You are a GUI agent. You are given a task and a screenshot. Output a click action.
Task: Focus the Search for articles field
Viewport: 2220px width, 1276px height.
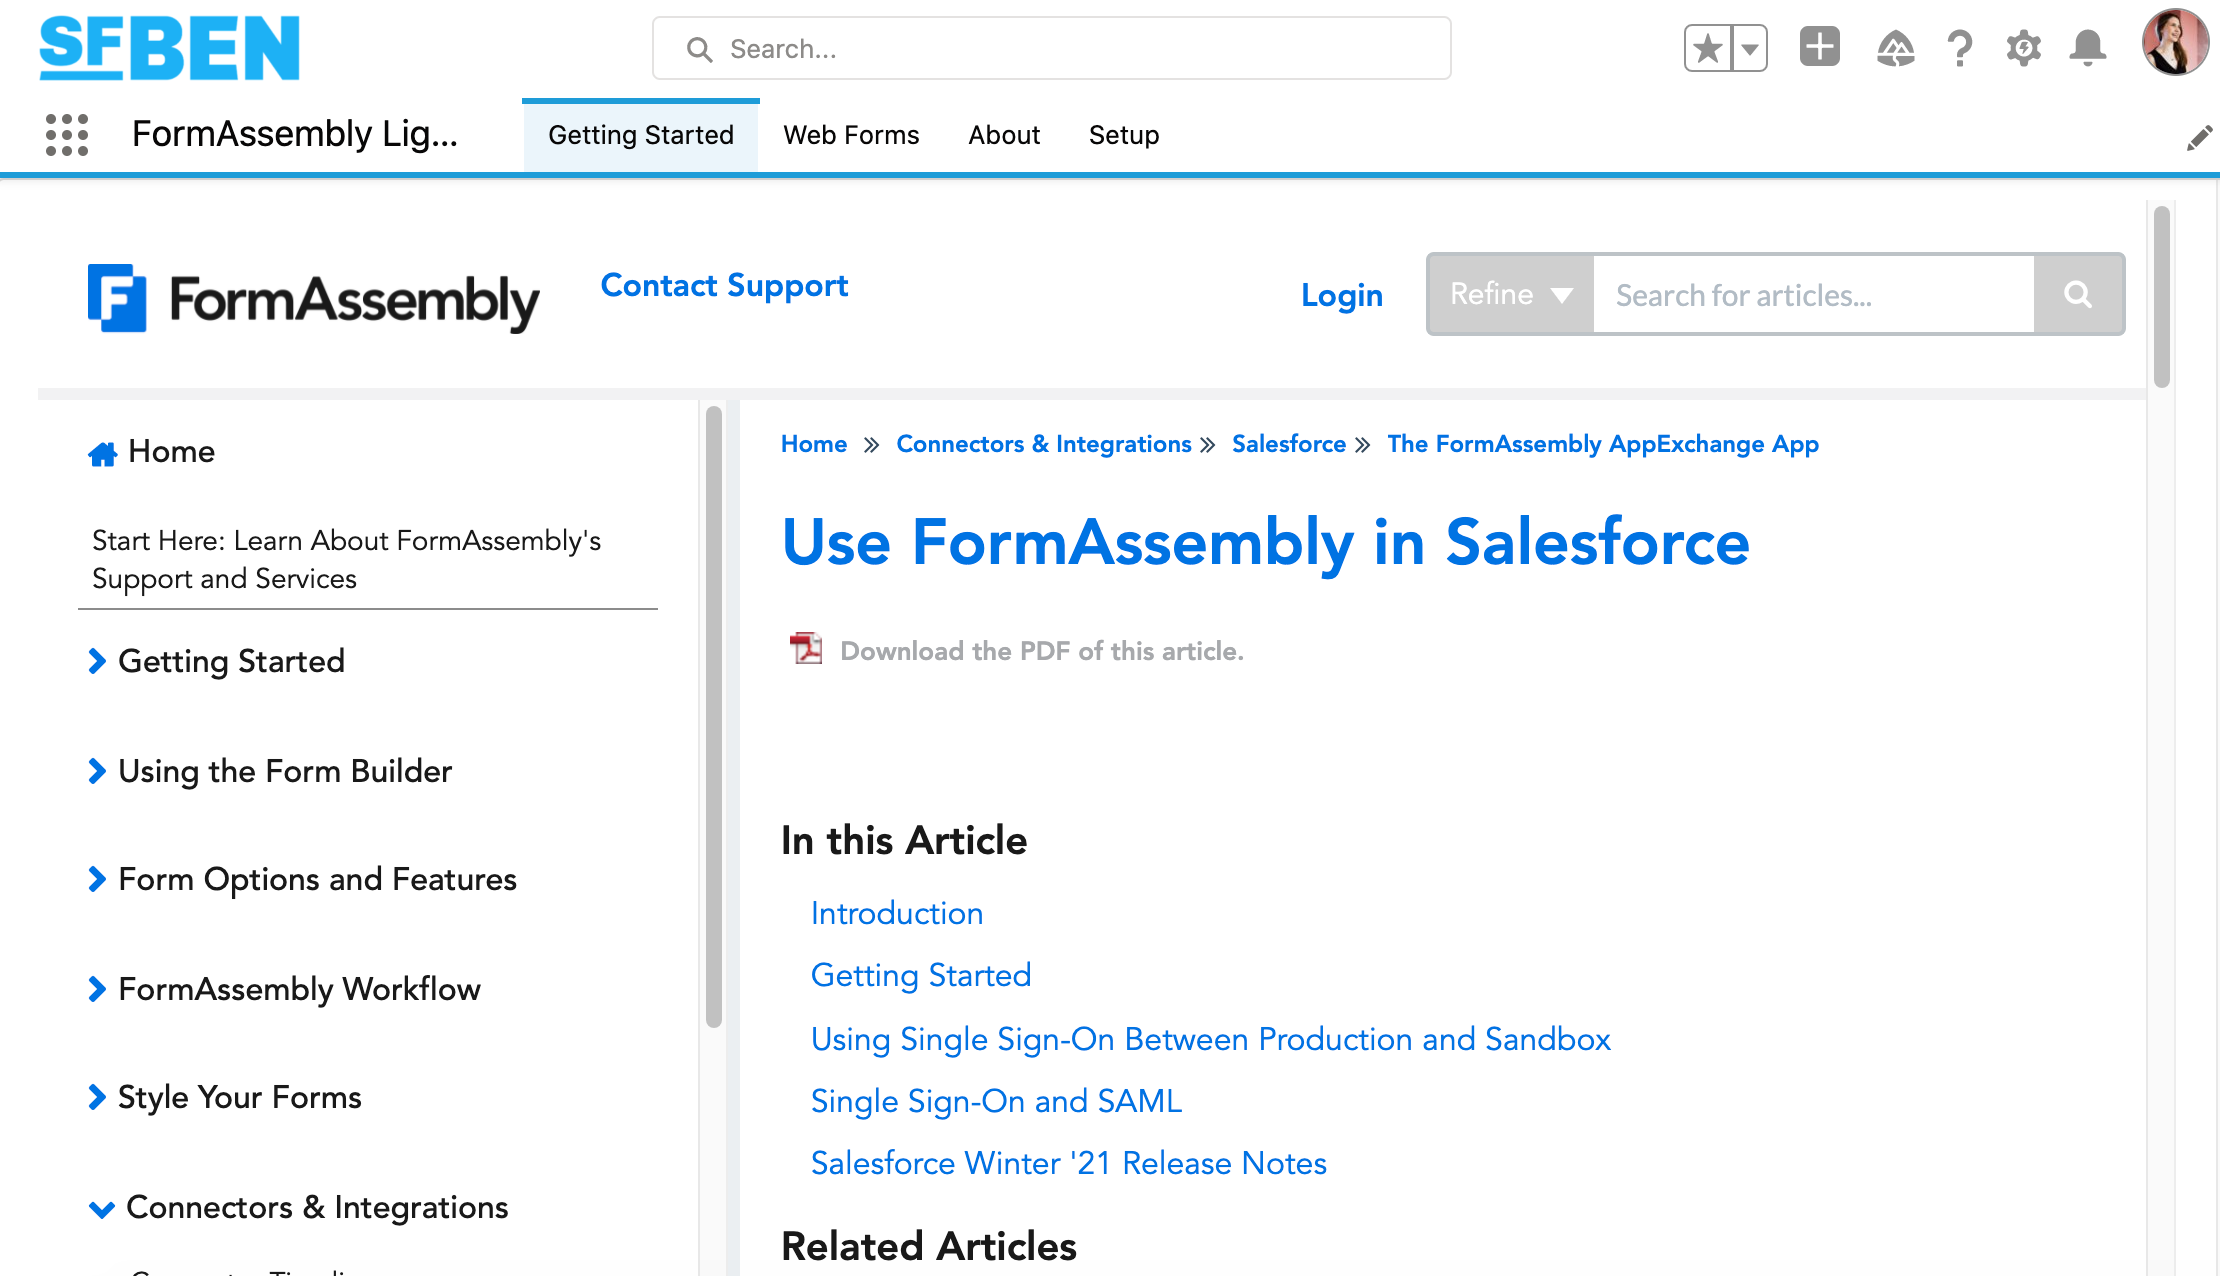(x=1813, y=294)
